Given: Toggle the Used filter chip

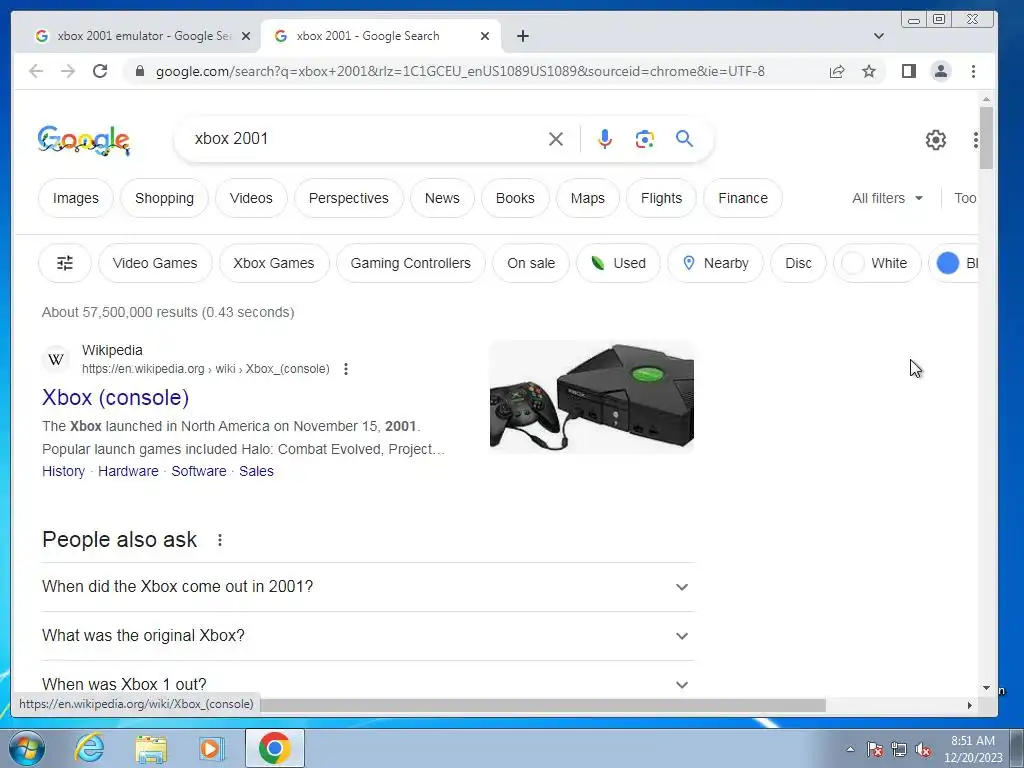Looking at the screenshot, I should 618,263.
